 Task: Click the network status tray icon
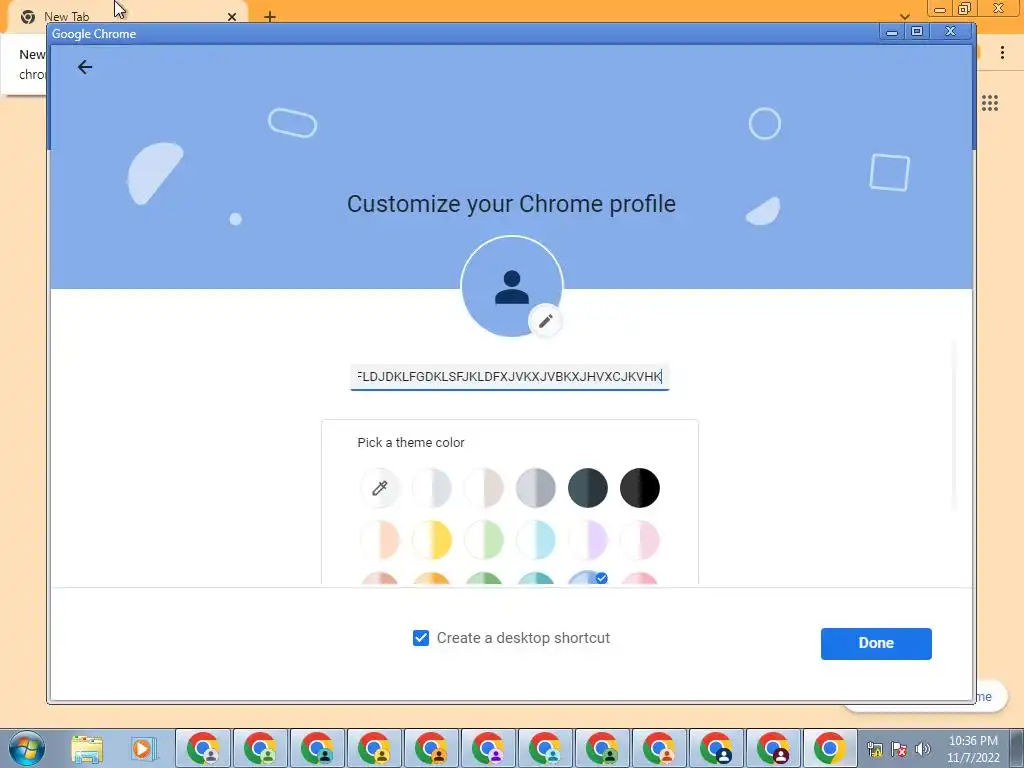click(x=874, y=749)
